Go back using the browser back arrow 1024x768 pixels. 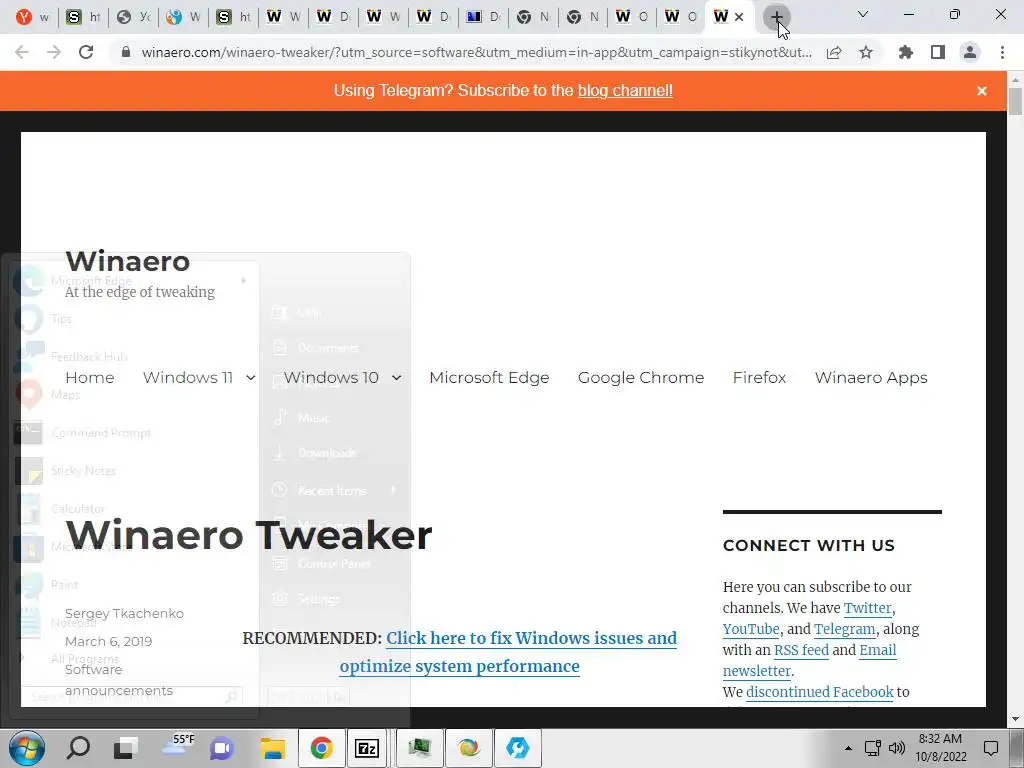22,52
